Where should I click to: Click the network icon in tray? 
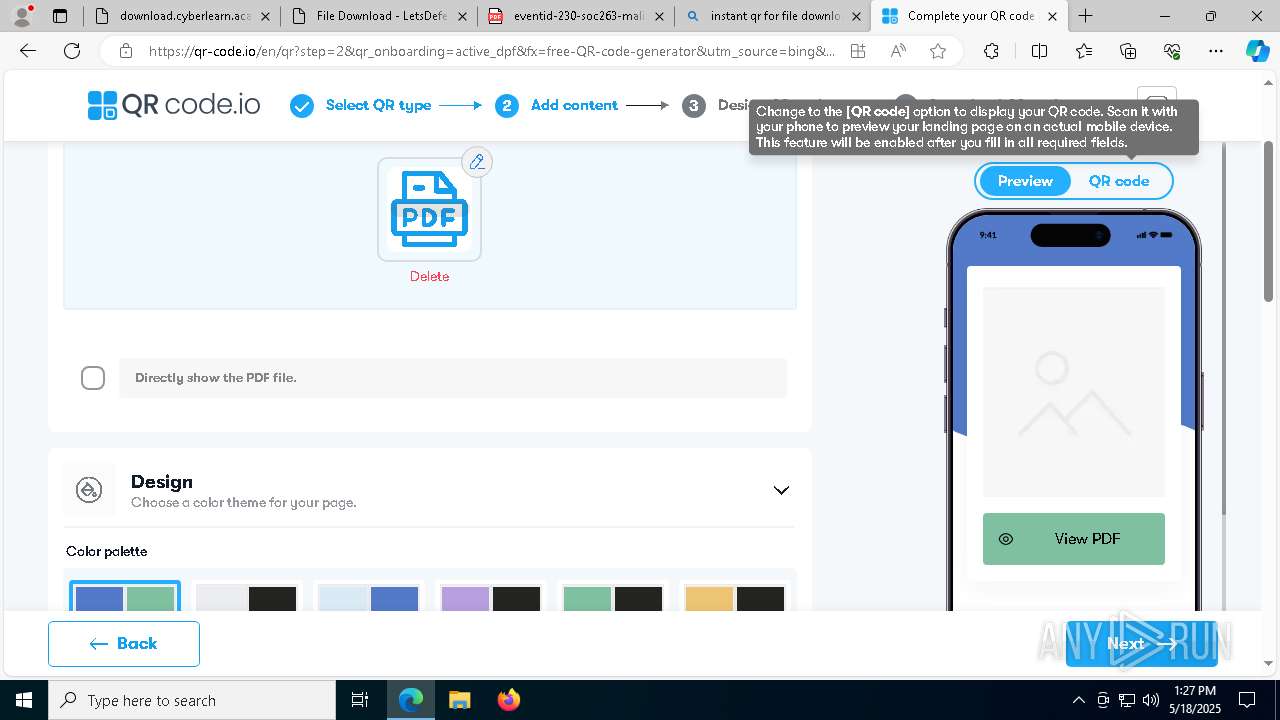[1127, 700]
